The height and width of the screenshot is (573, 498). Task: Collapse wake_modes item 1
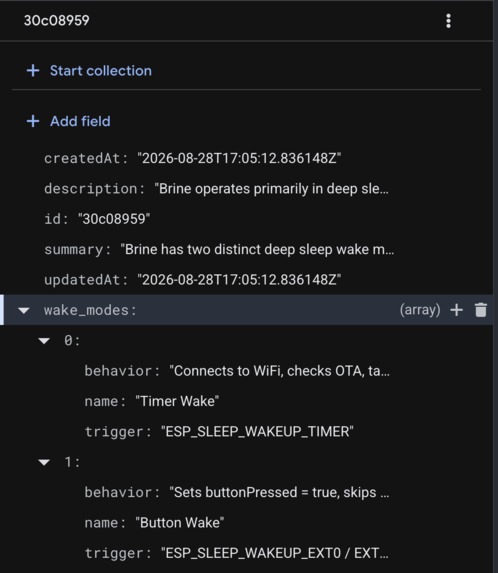(44, 462)
